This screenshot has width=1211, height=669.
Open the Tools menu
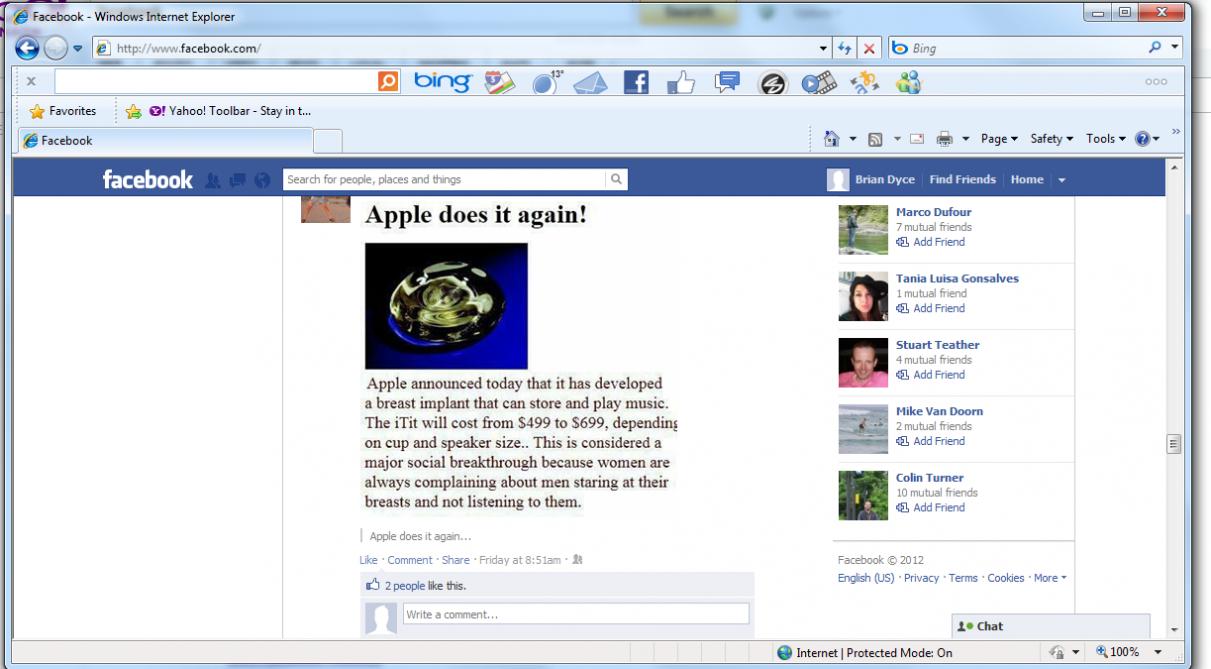click(x=1107, y=139)
